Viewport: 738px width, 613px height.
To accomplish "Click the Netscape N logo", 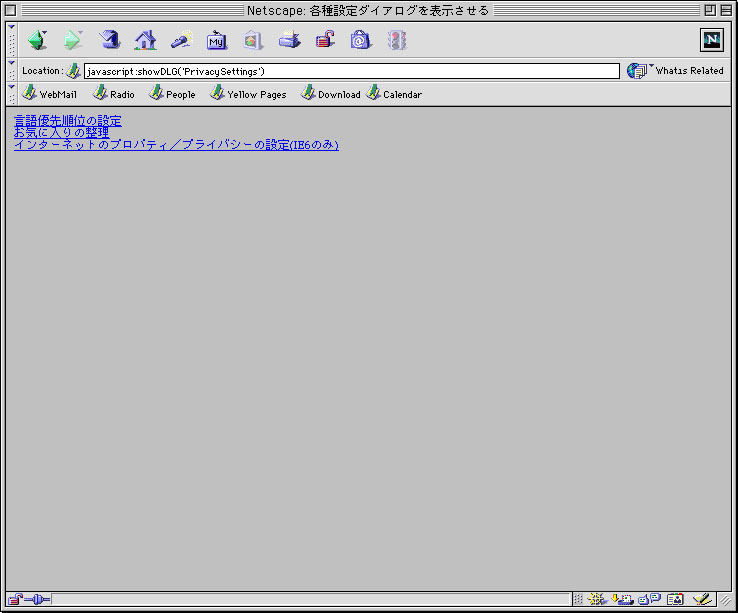I will coord(711,40).
